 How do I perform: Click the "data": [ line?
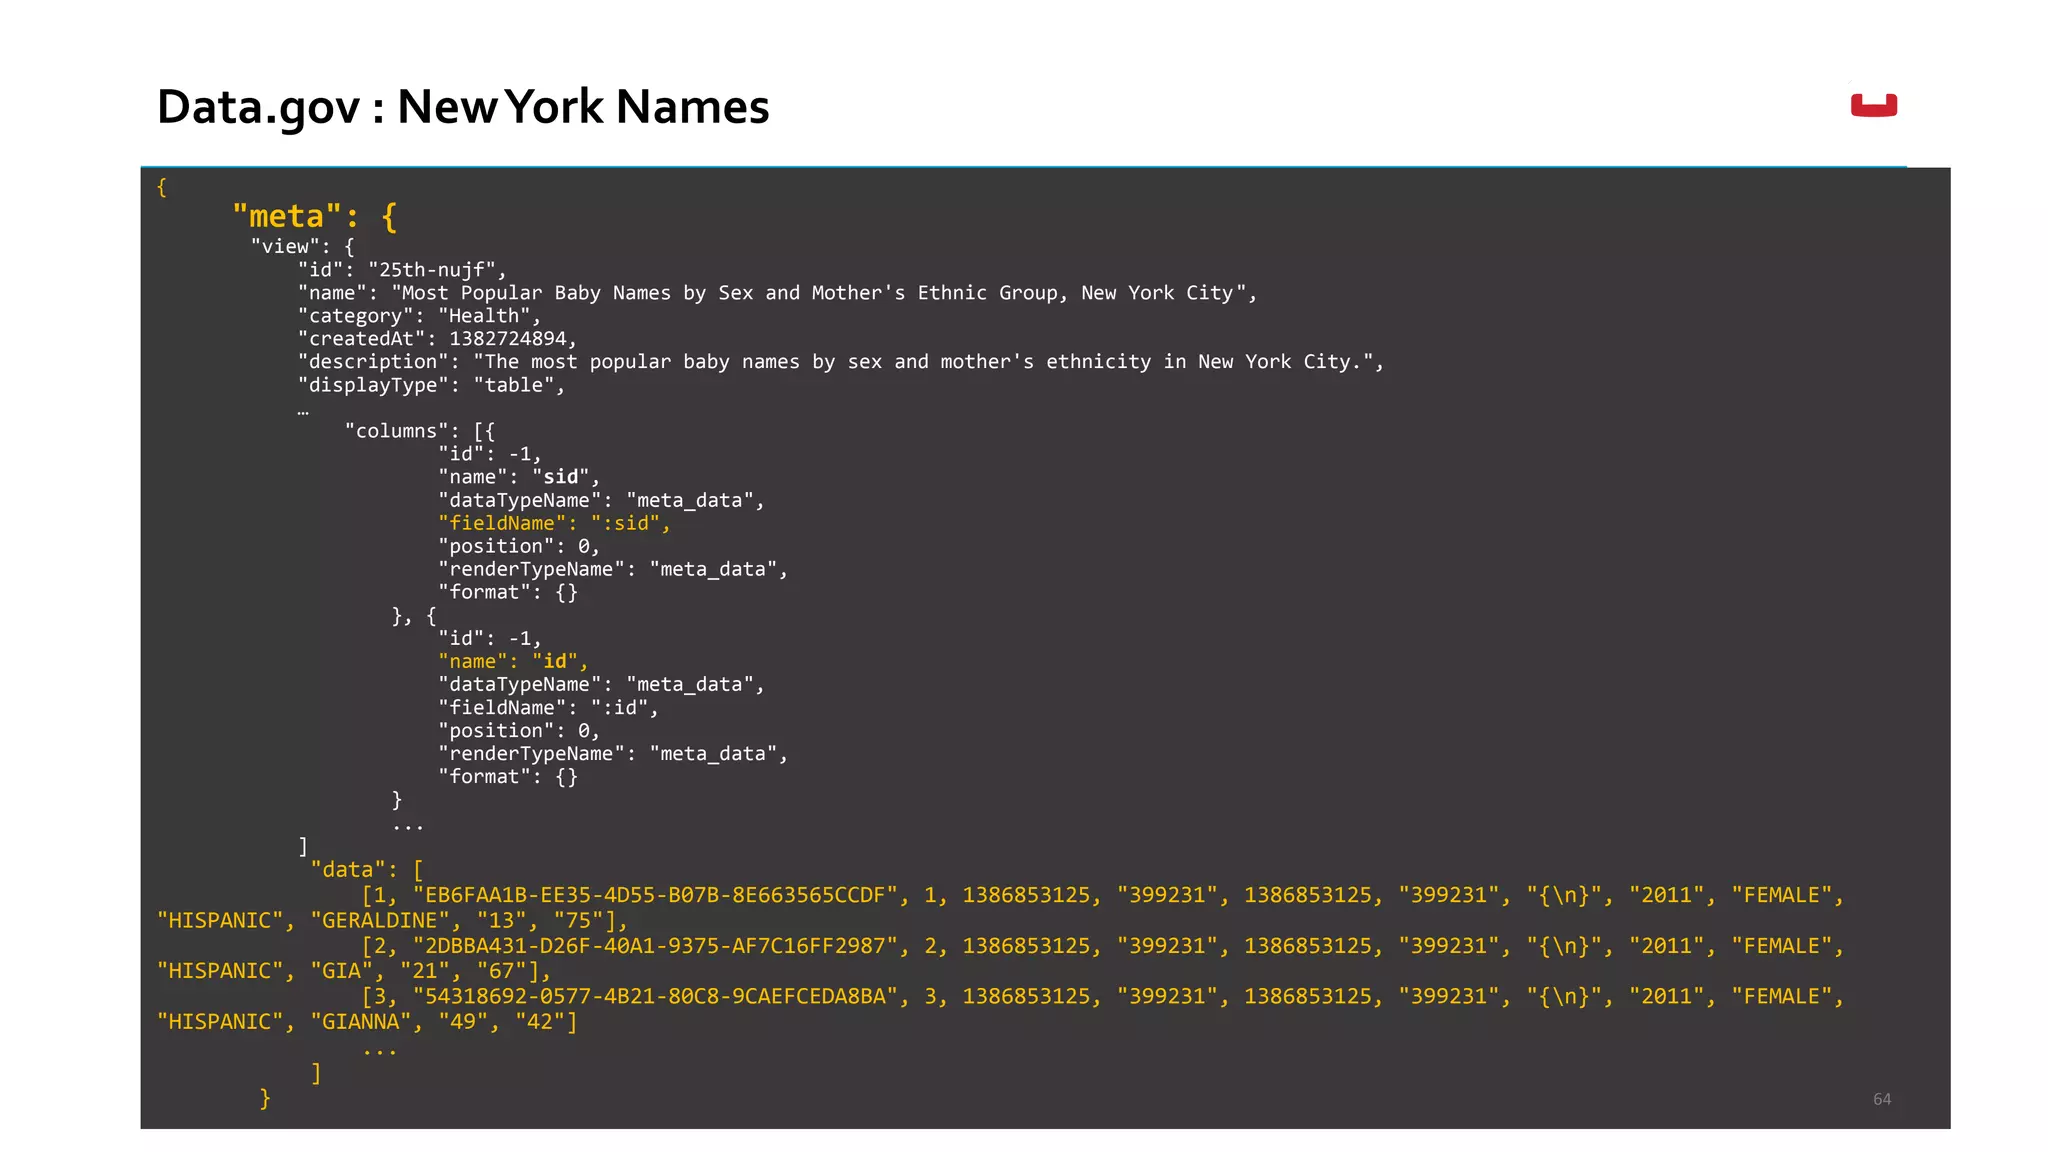[x=367, y=870]
